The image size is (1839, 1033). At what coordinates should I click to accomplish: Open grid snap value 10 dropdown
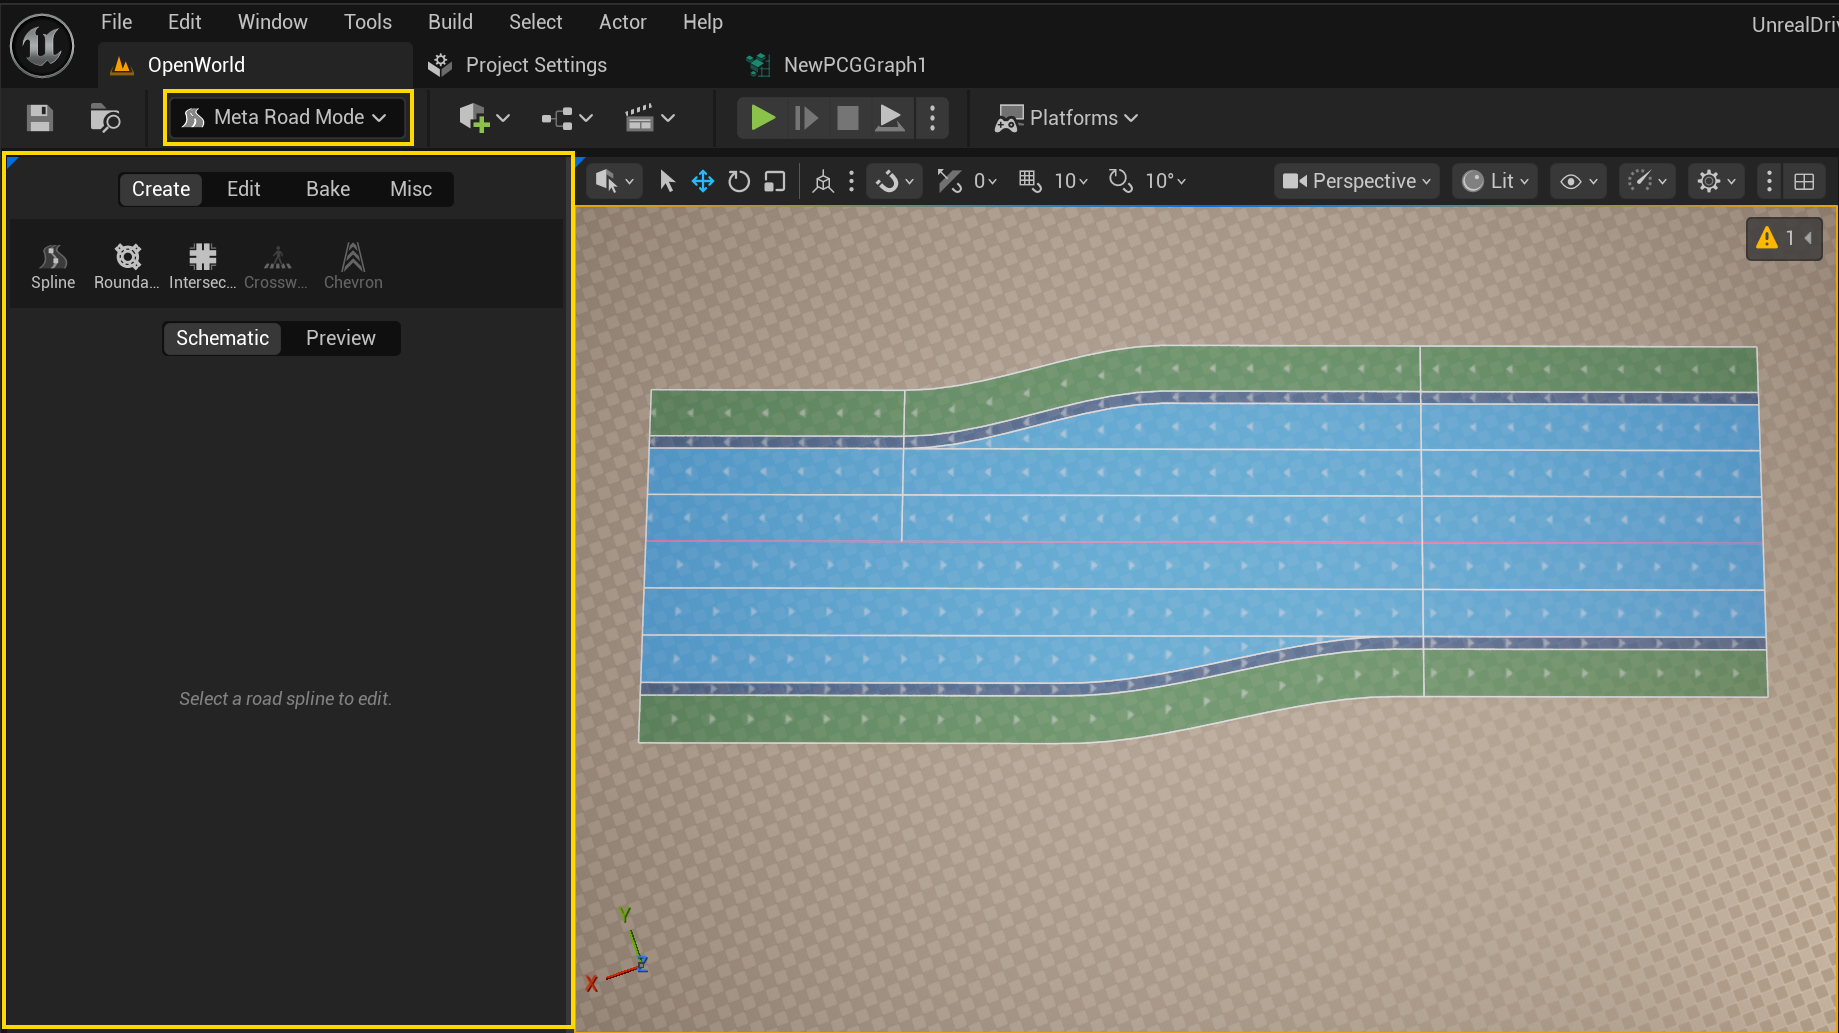point(1072,181)
